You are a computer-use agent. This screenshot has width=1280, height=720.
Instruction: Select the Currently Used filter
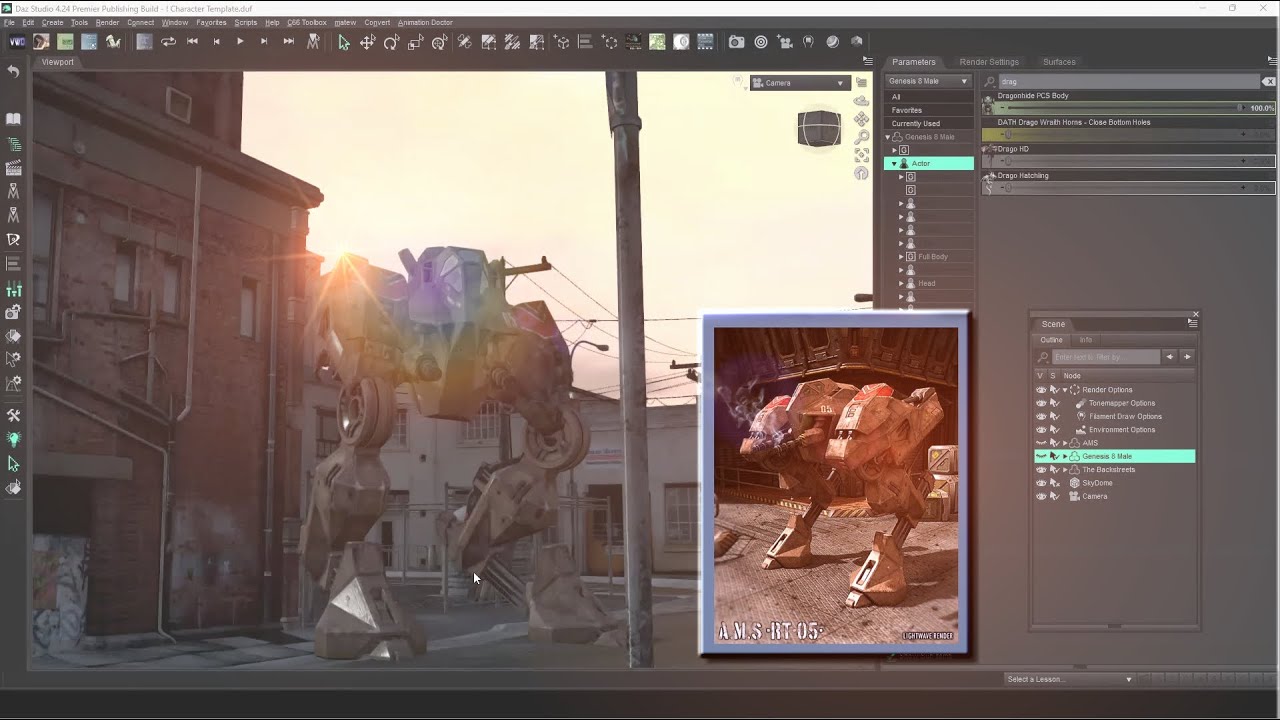pos(928,124)
